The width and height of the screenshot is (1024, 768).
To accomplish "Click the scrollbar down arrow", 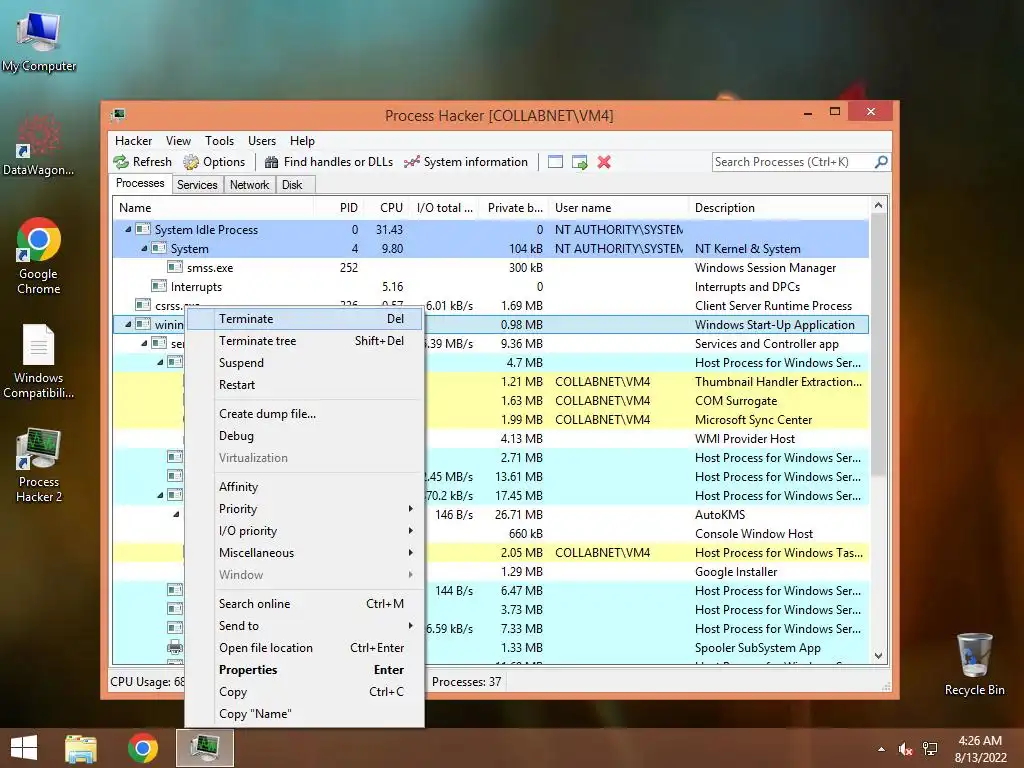I will (x=878, y=656).
